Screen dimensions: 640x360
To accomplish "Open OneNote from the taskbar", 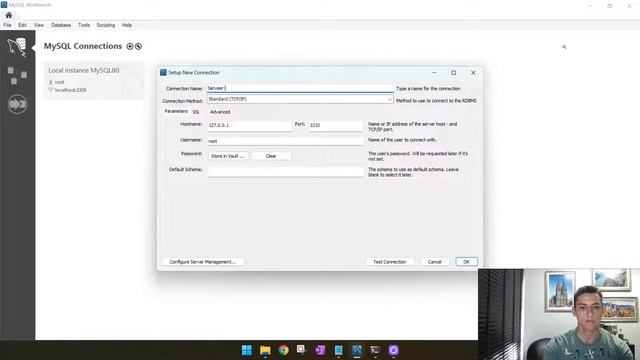I will (x=320, y=350).
